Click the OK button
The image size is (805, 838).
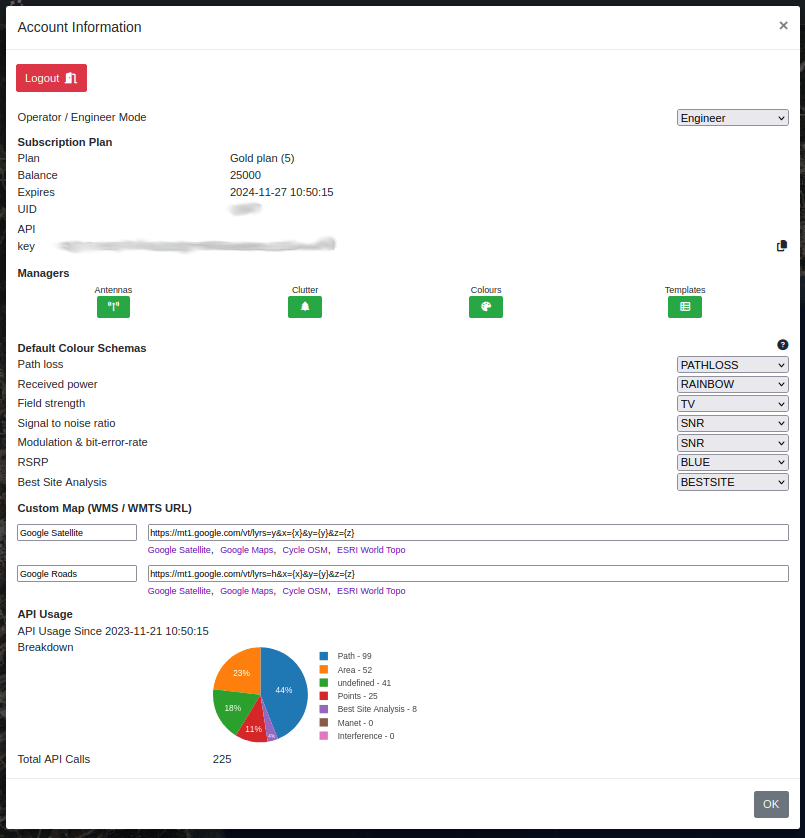[x=770, y=804]
